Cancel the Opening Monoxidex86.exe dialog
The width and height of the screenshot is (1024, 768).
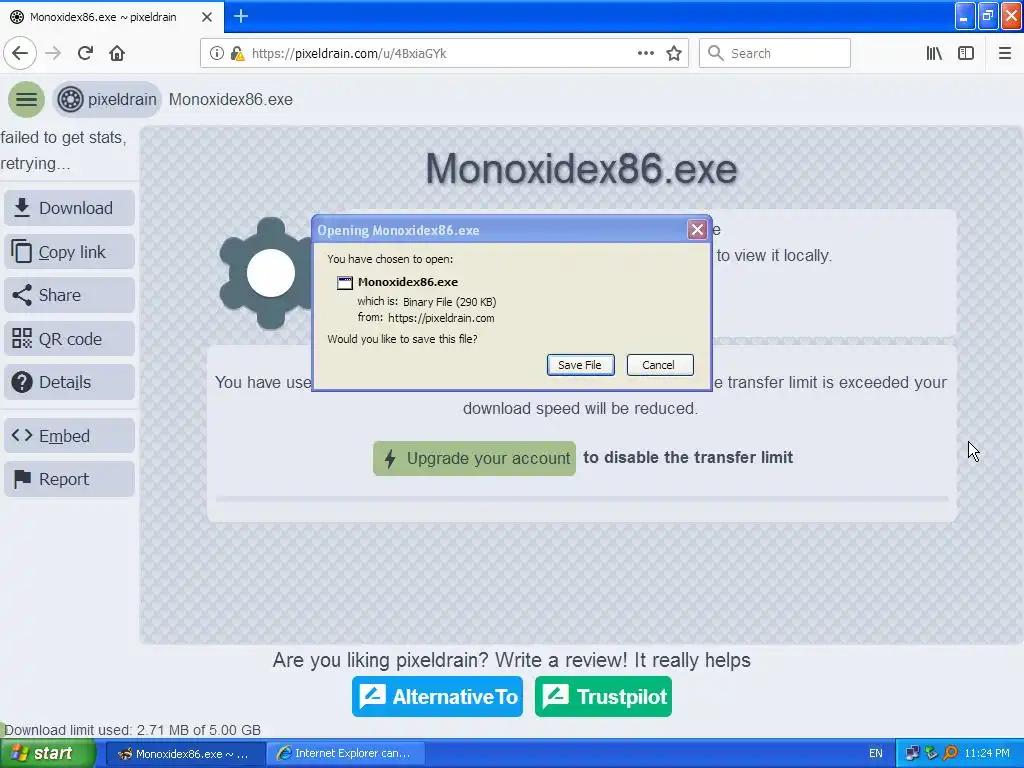660,365
